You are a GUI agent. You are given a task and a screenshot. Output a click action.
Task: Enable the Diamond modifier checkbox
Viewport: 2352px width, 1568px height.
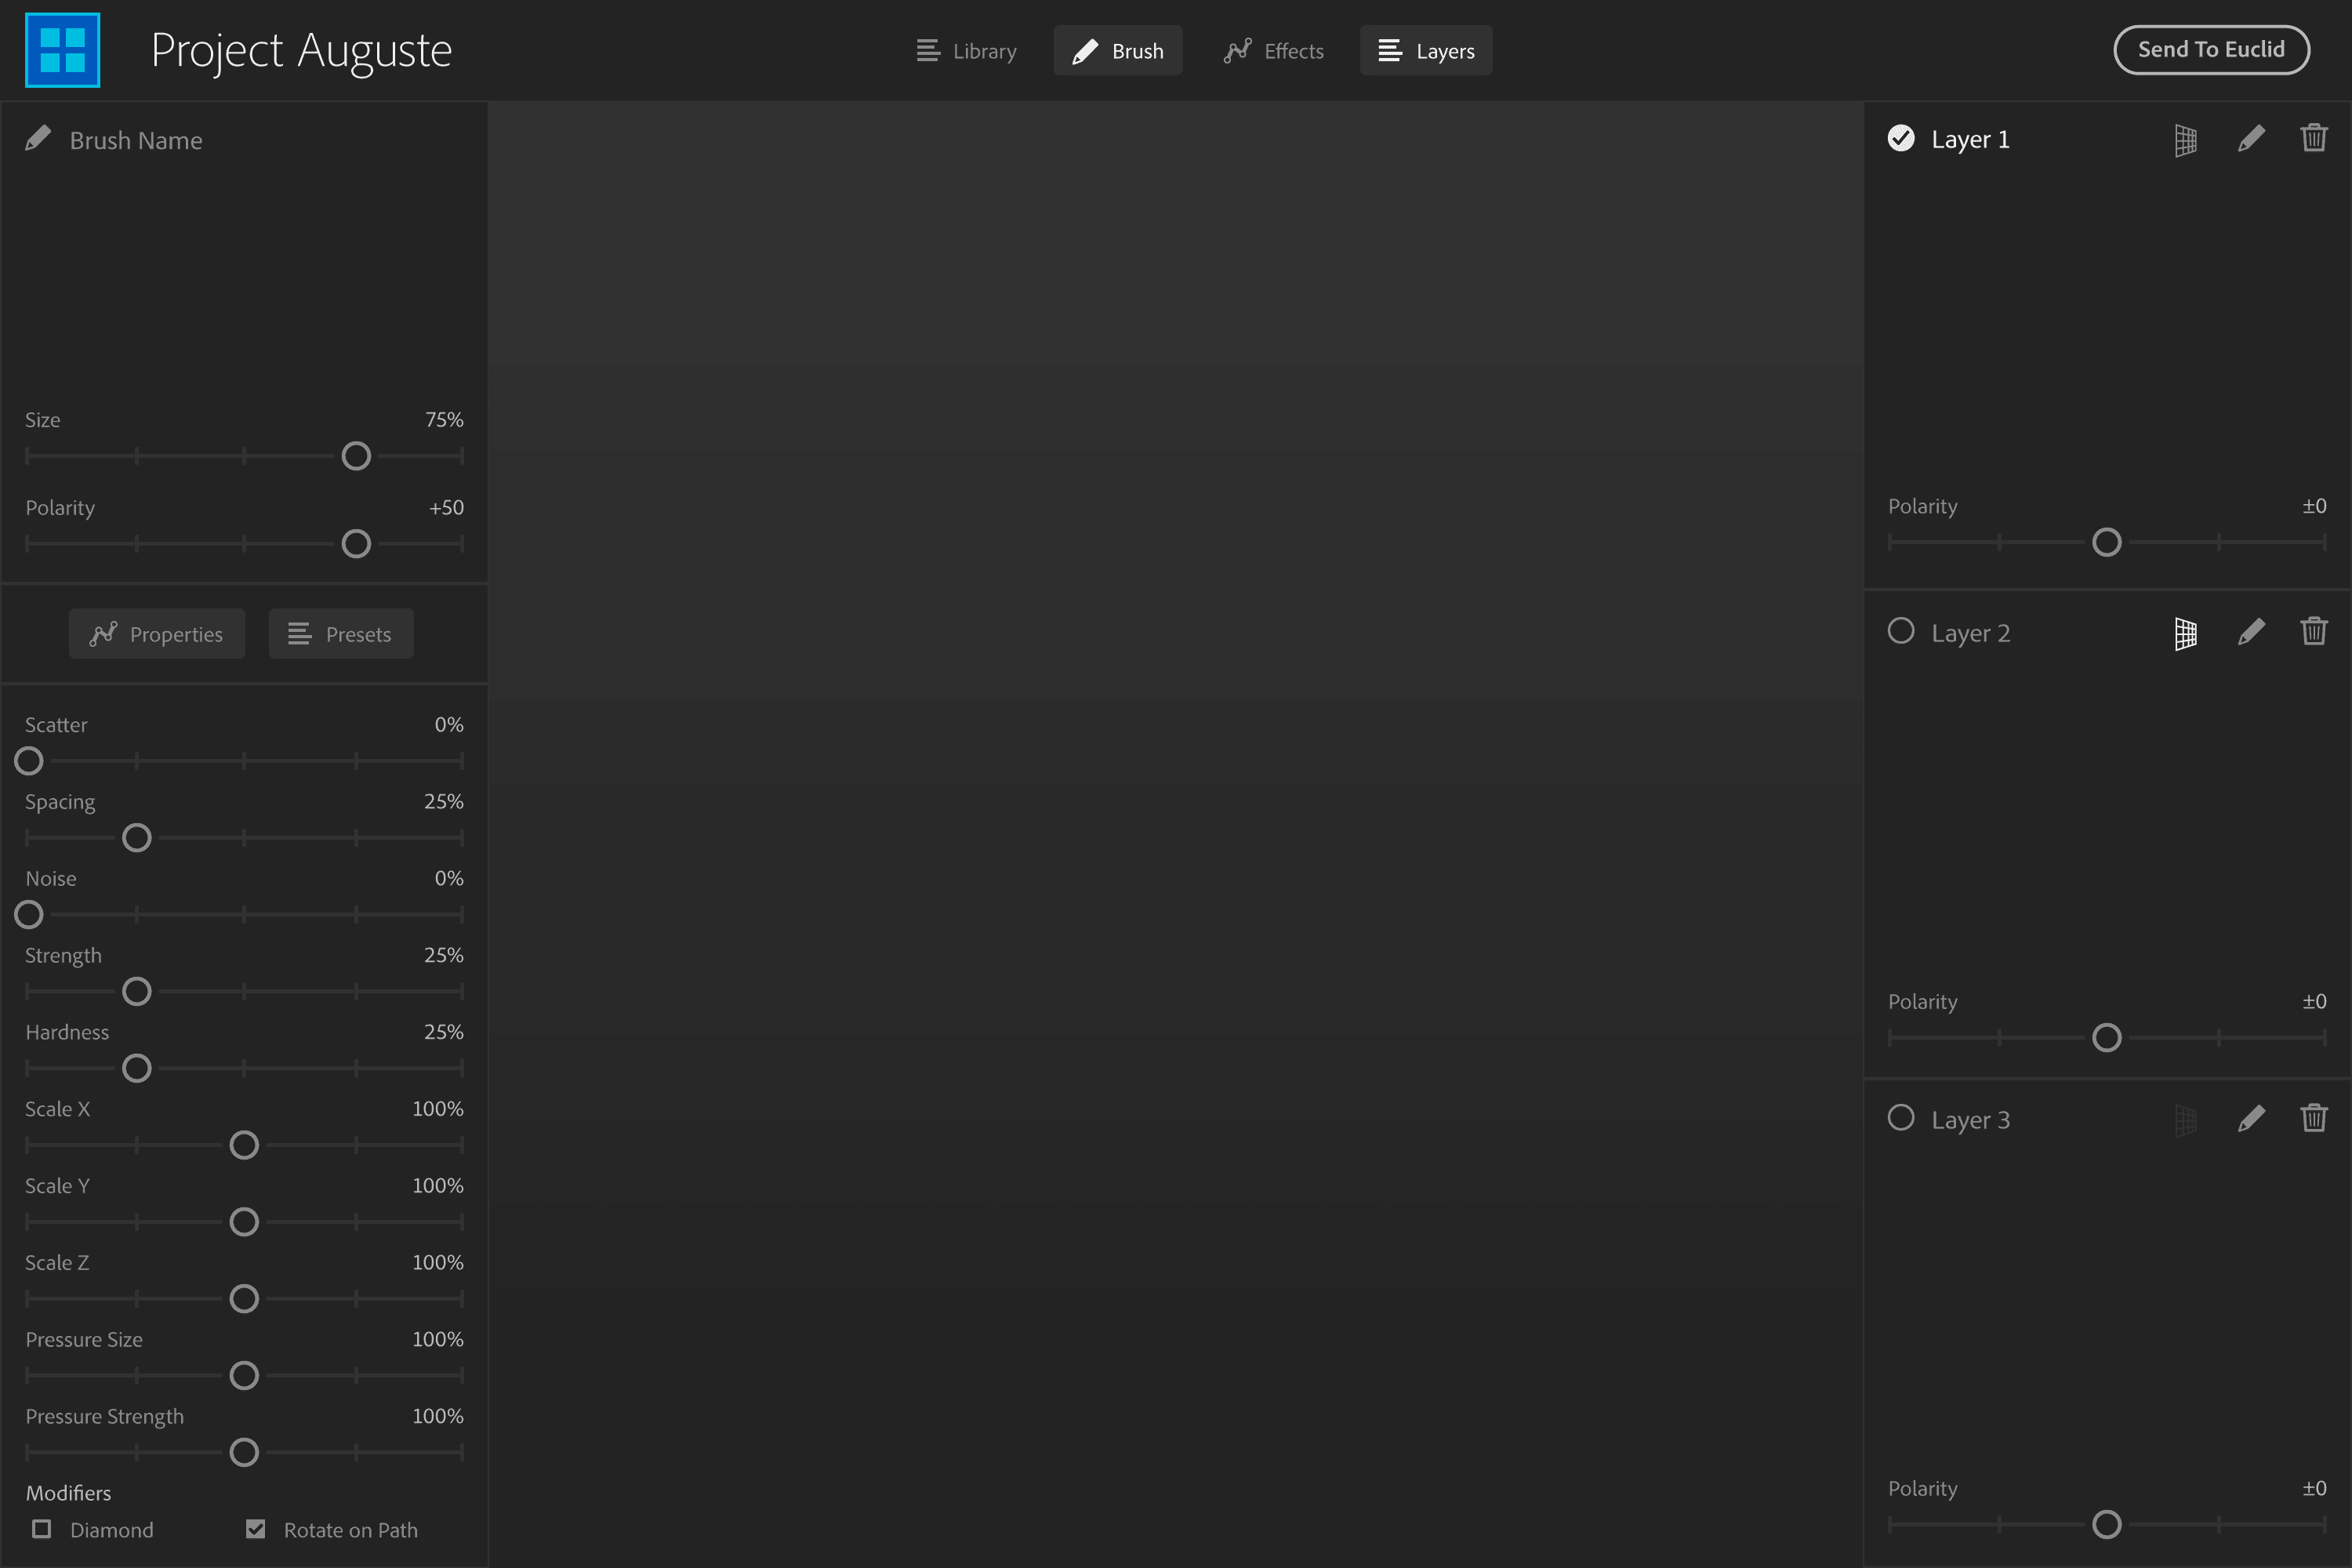[42, 1529]
